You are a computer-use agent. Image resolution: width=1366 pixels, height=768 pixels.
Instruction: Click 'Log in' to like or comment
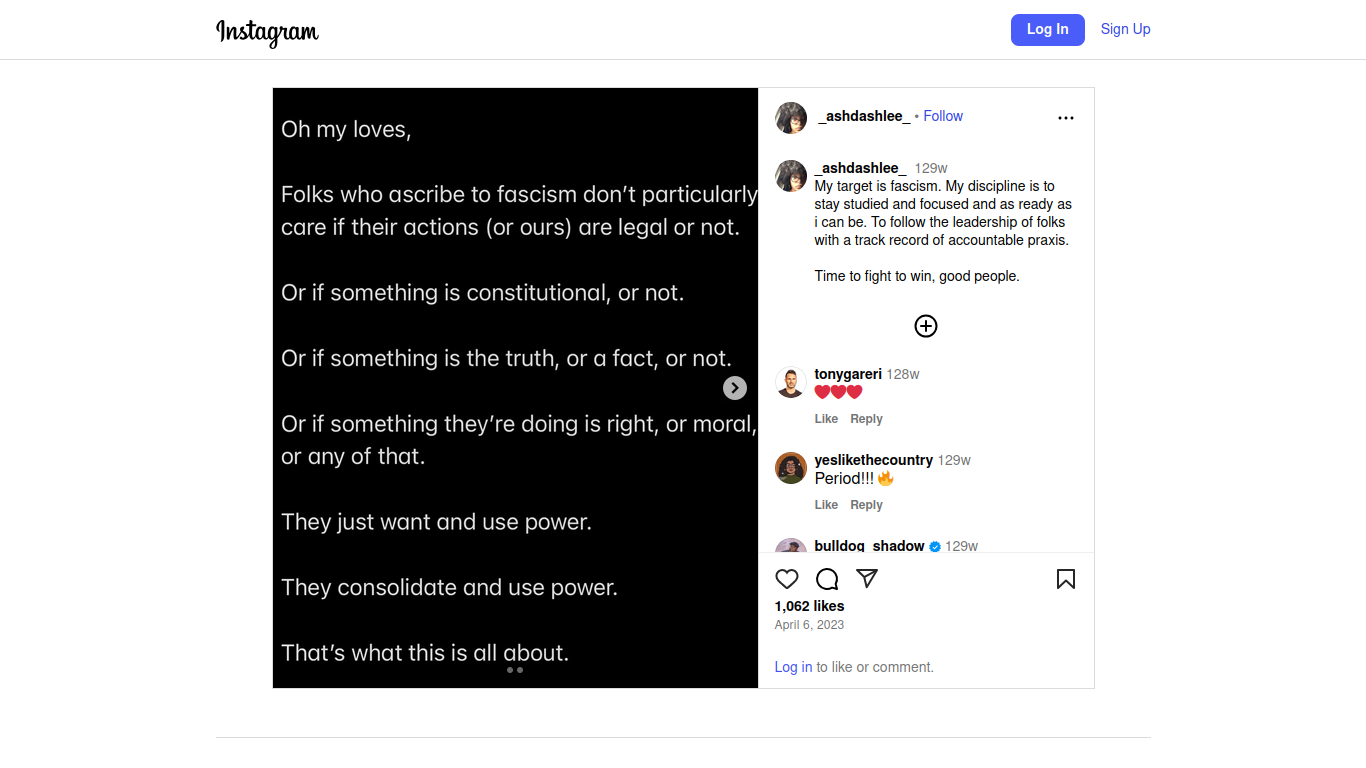tap(793, 667)
